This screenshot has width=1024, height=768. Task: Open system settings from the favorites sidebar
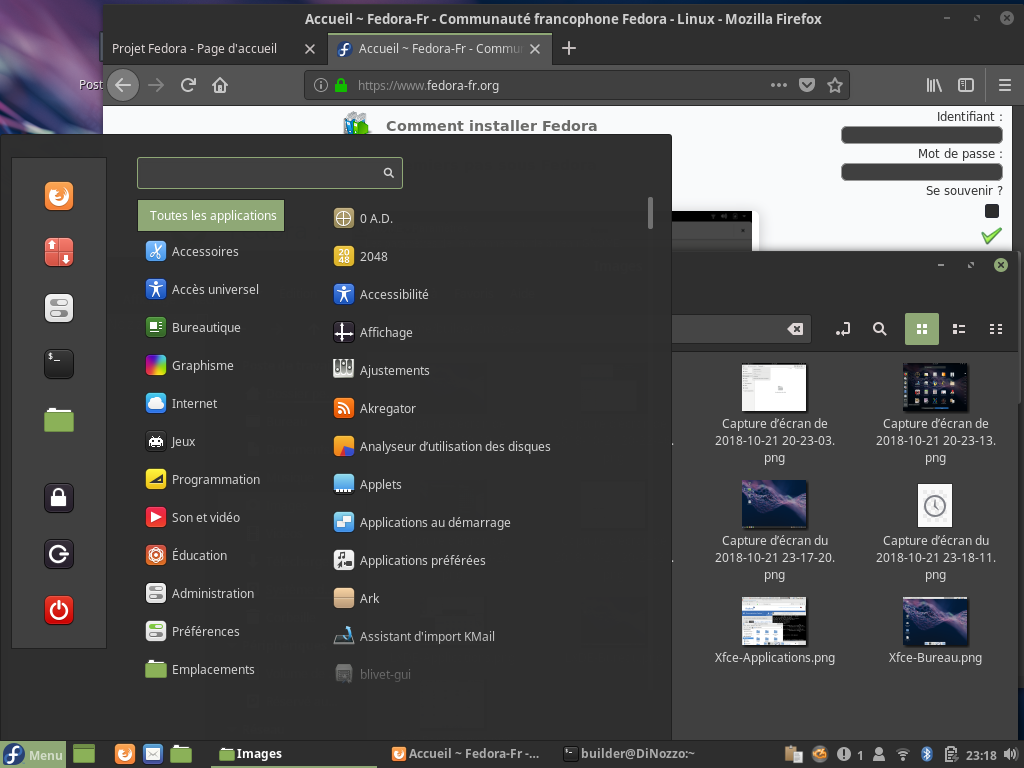tap(59, 308)
